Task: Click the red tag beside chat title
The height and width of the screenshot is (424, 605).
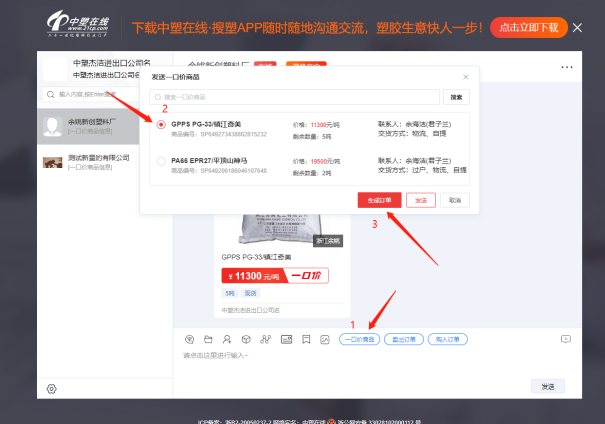Action: click(x=265, y=64)
